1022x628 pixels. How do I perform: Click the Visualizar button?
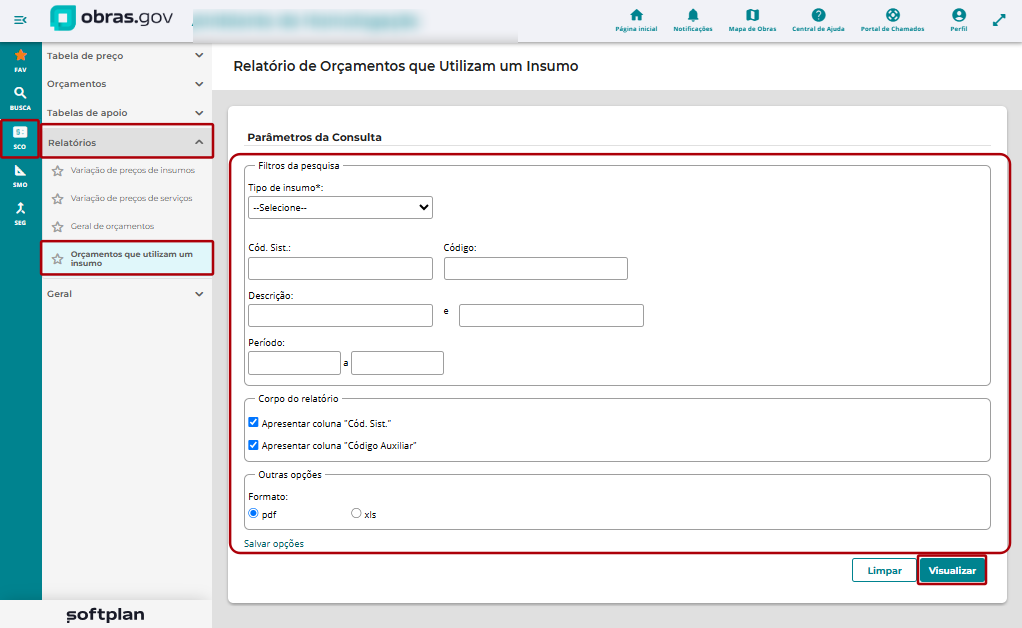pyautogui.click(x=952, y=570)
